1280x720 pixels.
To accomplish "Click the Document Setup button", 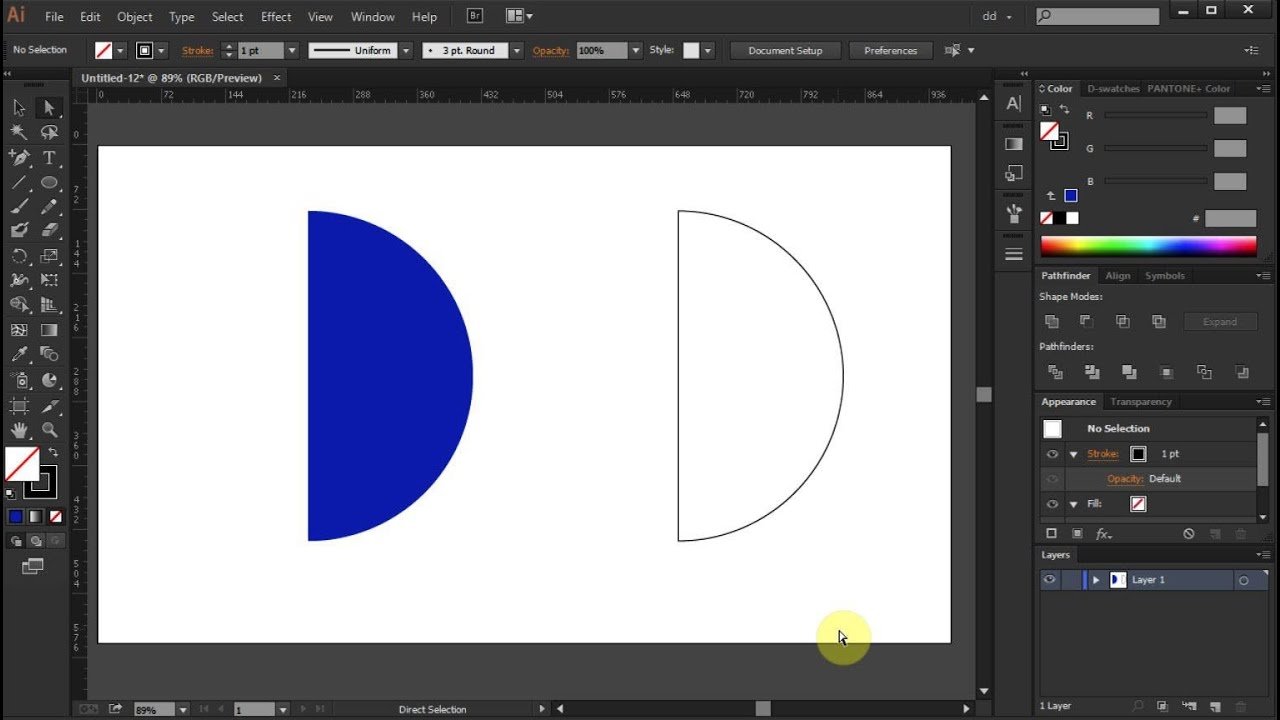I will click(785, 51).
